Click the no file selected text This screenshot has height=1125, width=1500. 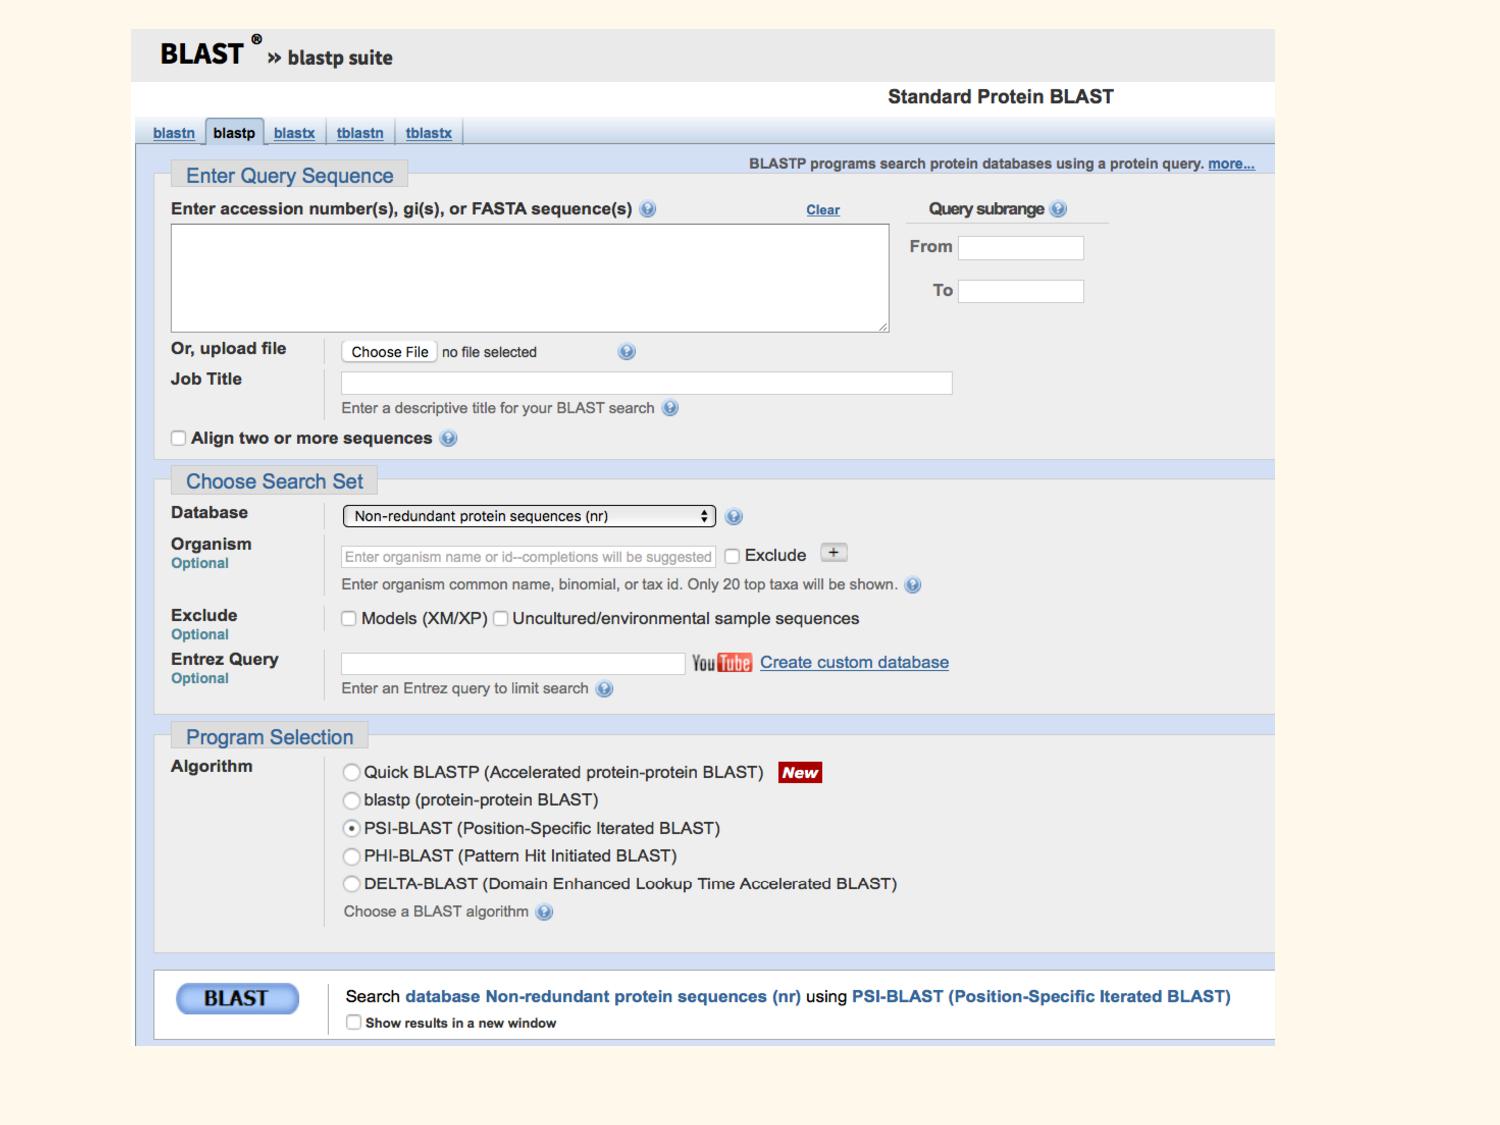coord(489,352)
